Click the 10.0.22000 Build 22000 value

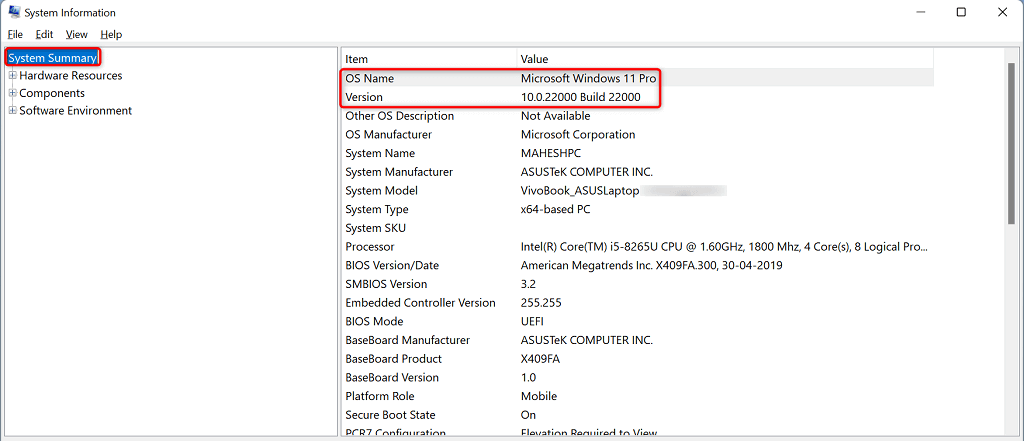[581, 97]
